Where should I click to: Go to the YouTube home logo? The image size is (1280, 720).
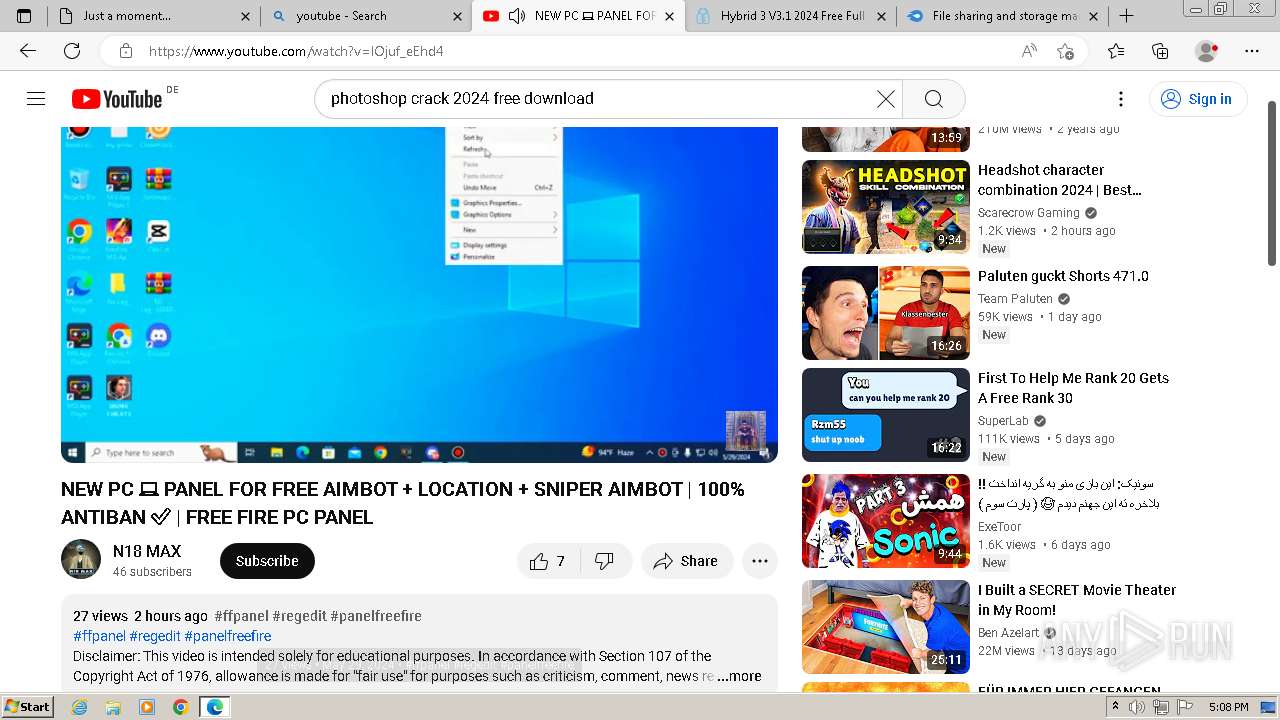click(x=117, y=99)
